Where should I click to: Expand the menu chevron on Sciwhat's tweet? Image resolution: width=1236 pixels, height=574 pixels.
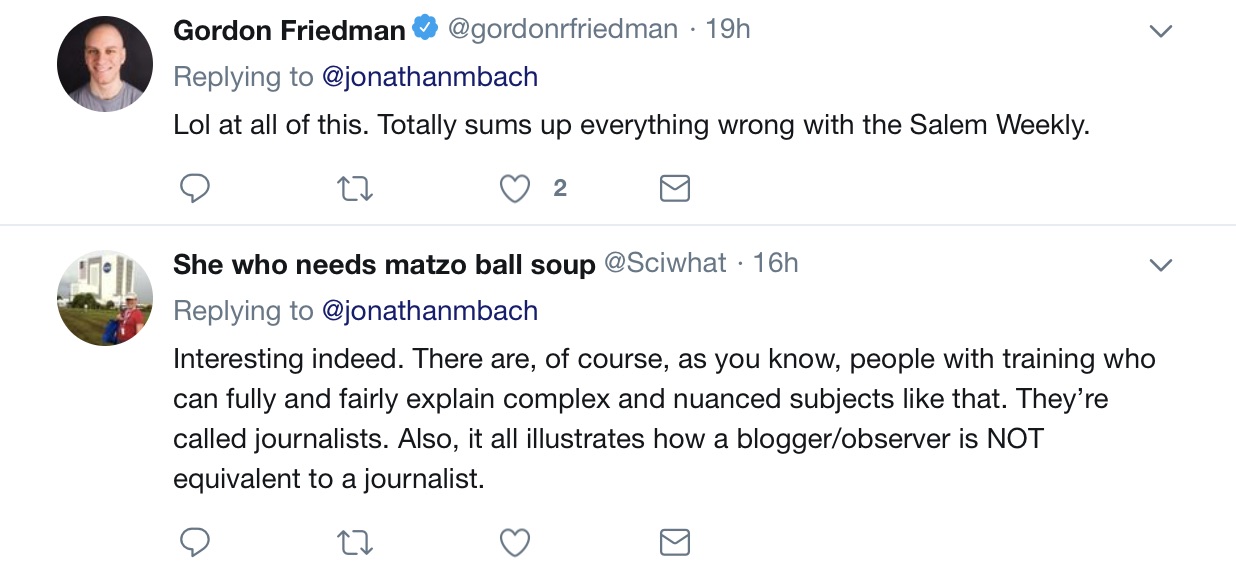(x=1160, y=265)
